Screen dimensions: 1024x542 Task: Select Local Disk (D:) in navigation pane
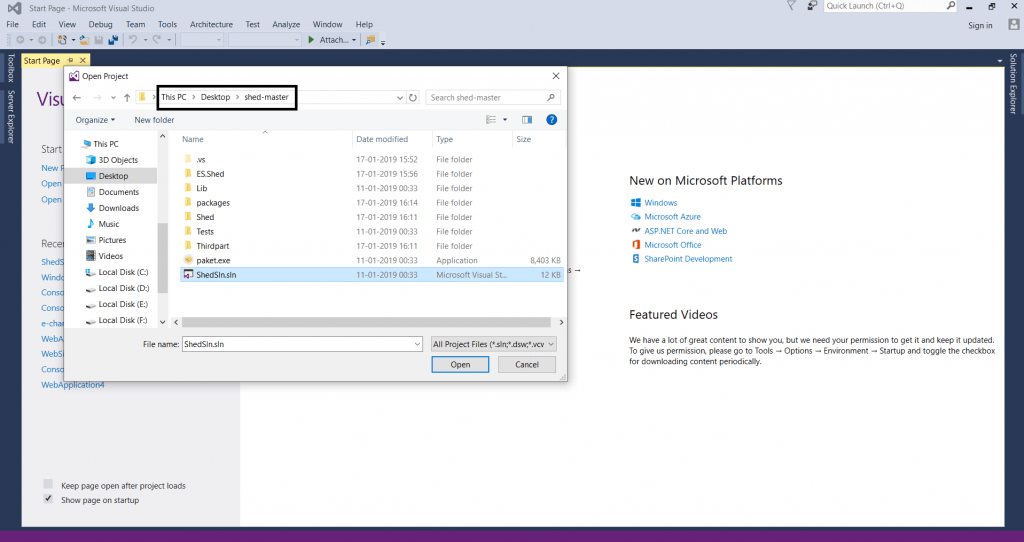point(123,288)
